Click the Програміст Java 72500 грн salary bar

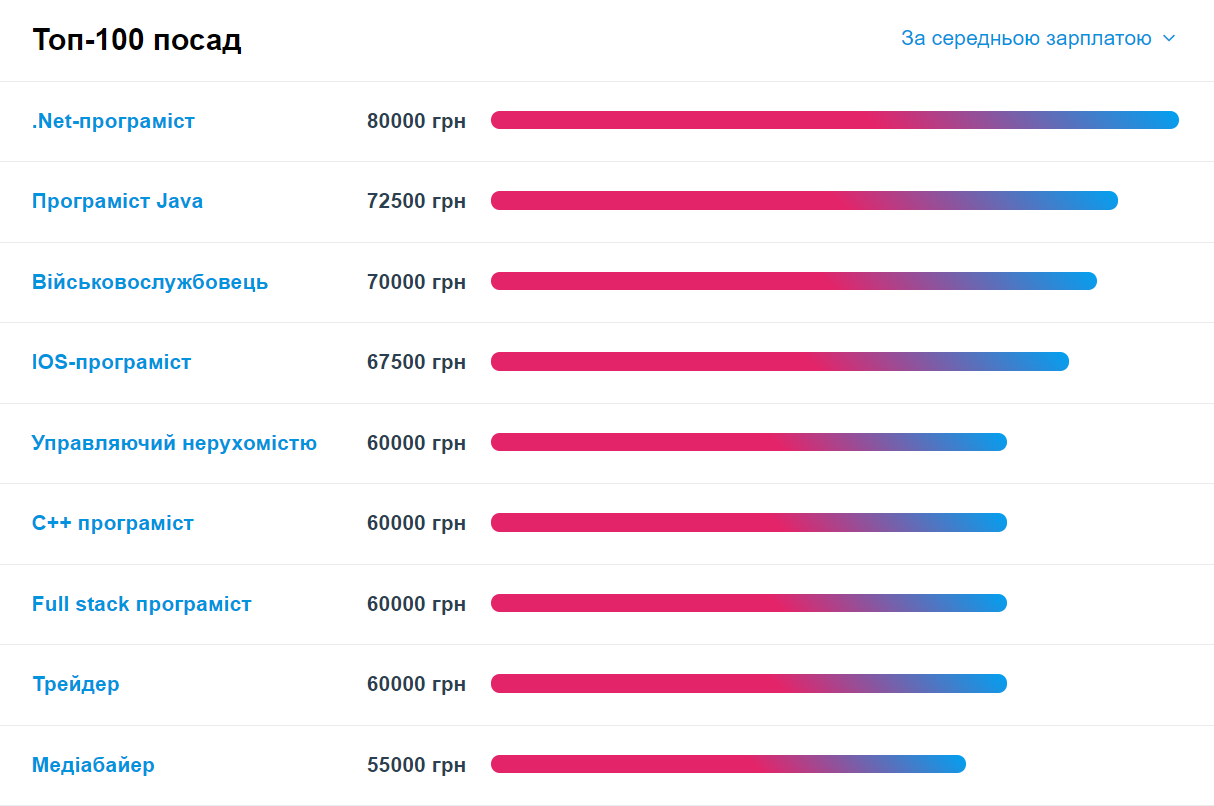[x=803, y=201]
